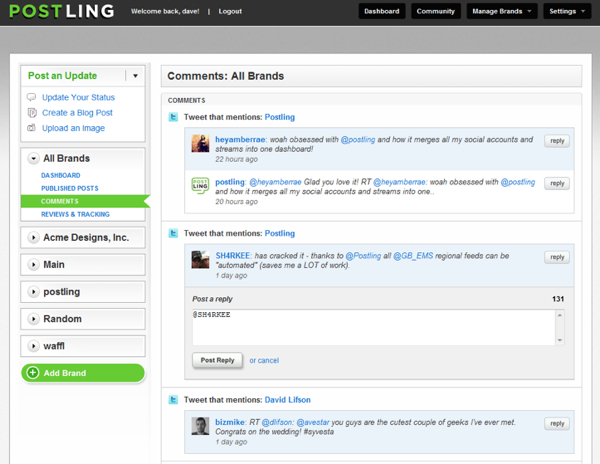This screenshot has height=464, width=600.
Task: Click the postling avatar in the reply tweet
Action: point(201,187)
